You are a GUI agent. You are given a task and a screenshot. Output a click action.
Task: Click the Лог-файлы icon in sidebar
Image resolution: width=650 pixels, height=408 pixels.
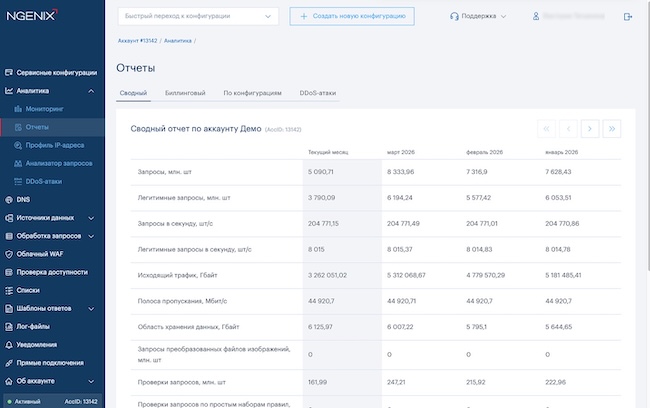[x=9, y=326]
